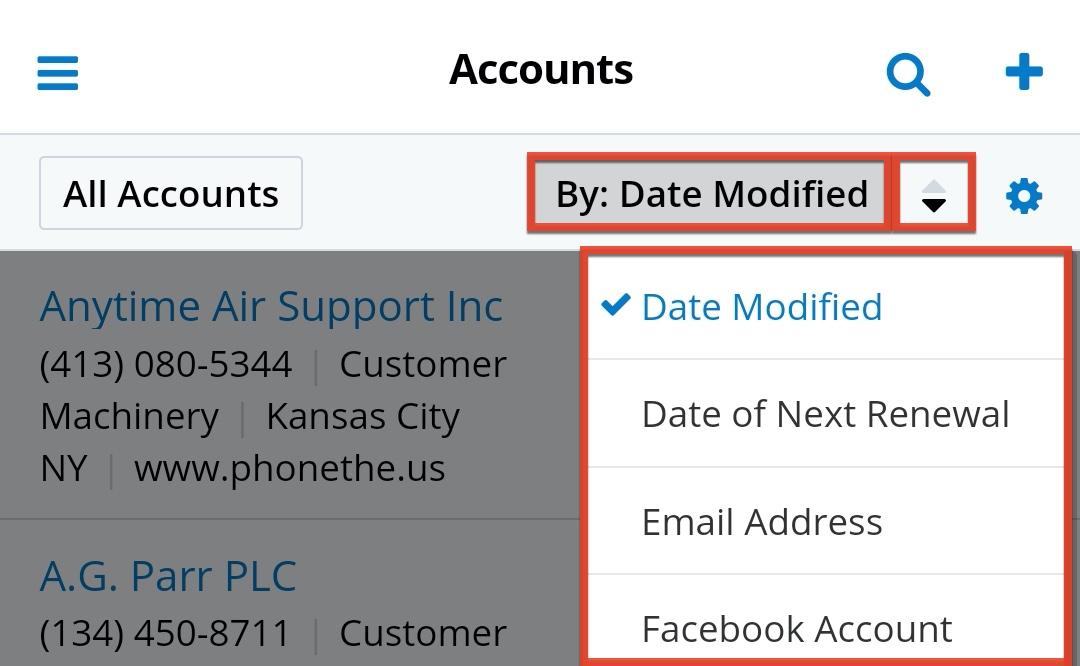Click the checkmark beside Date Modified

[x=616, y=306]
